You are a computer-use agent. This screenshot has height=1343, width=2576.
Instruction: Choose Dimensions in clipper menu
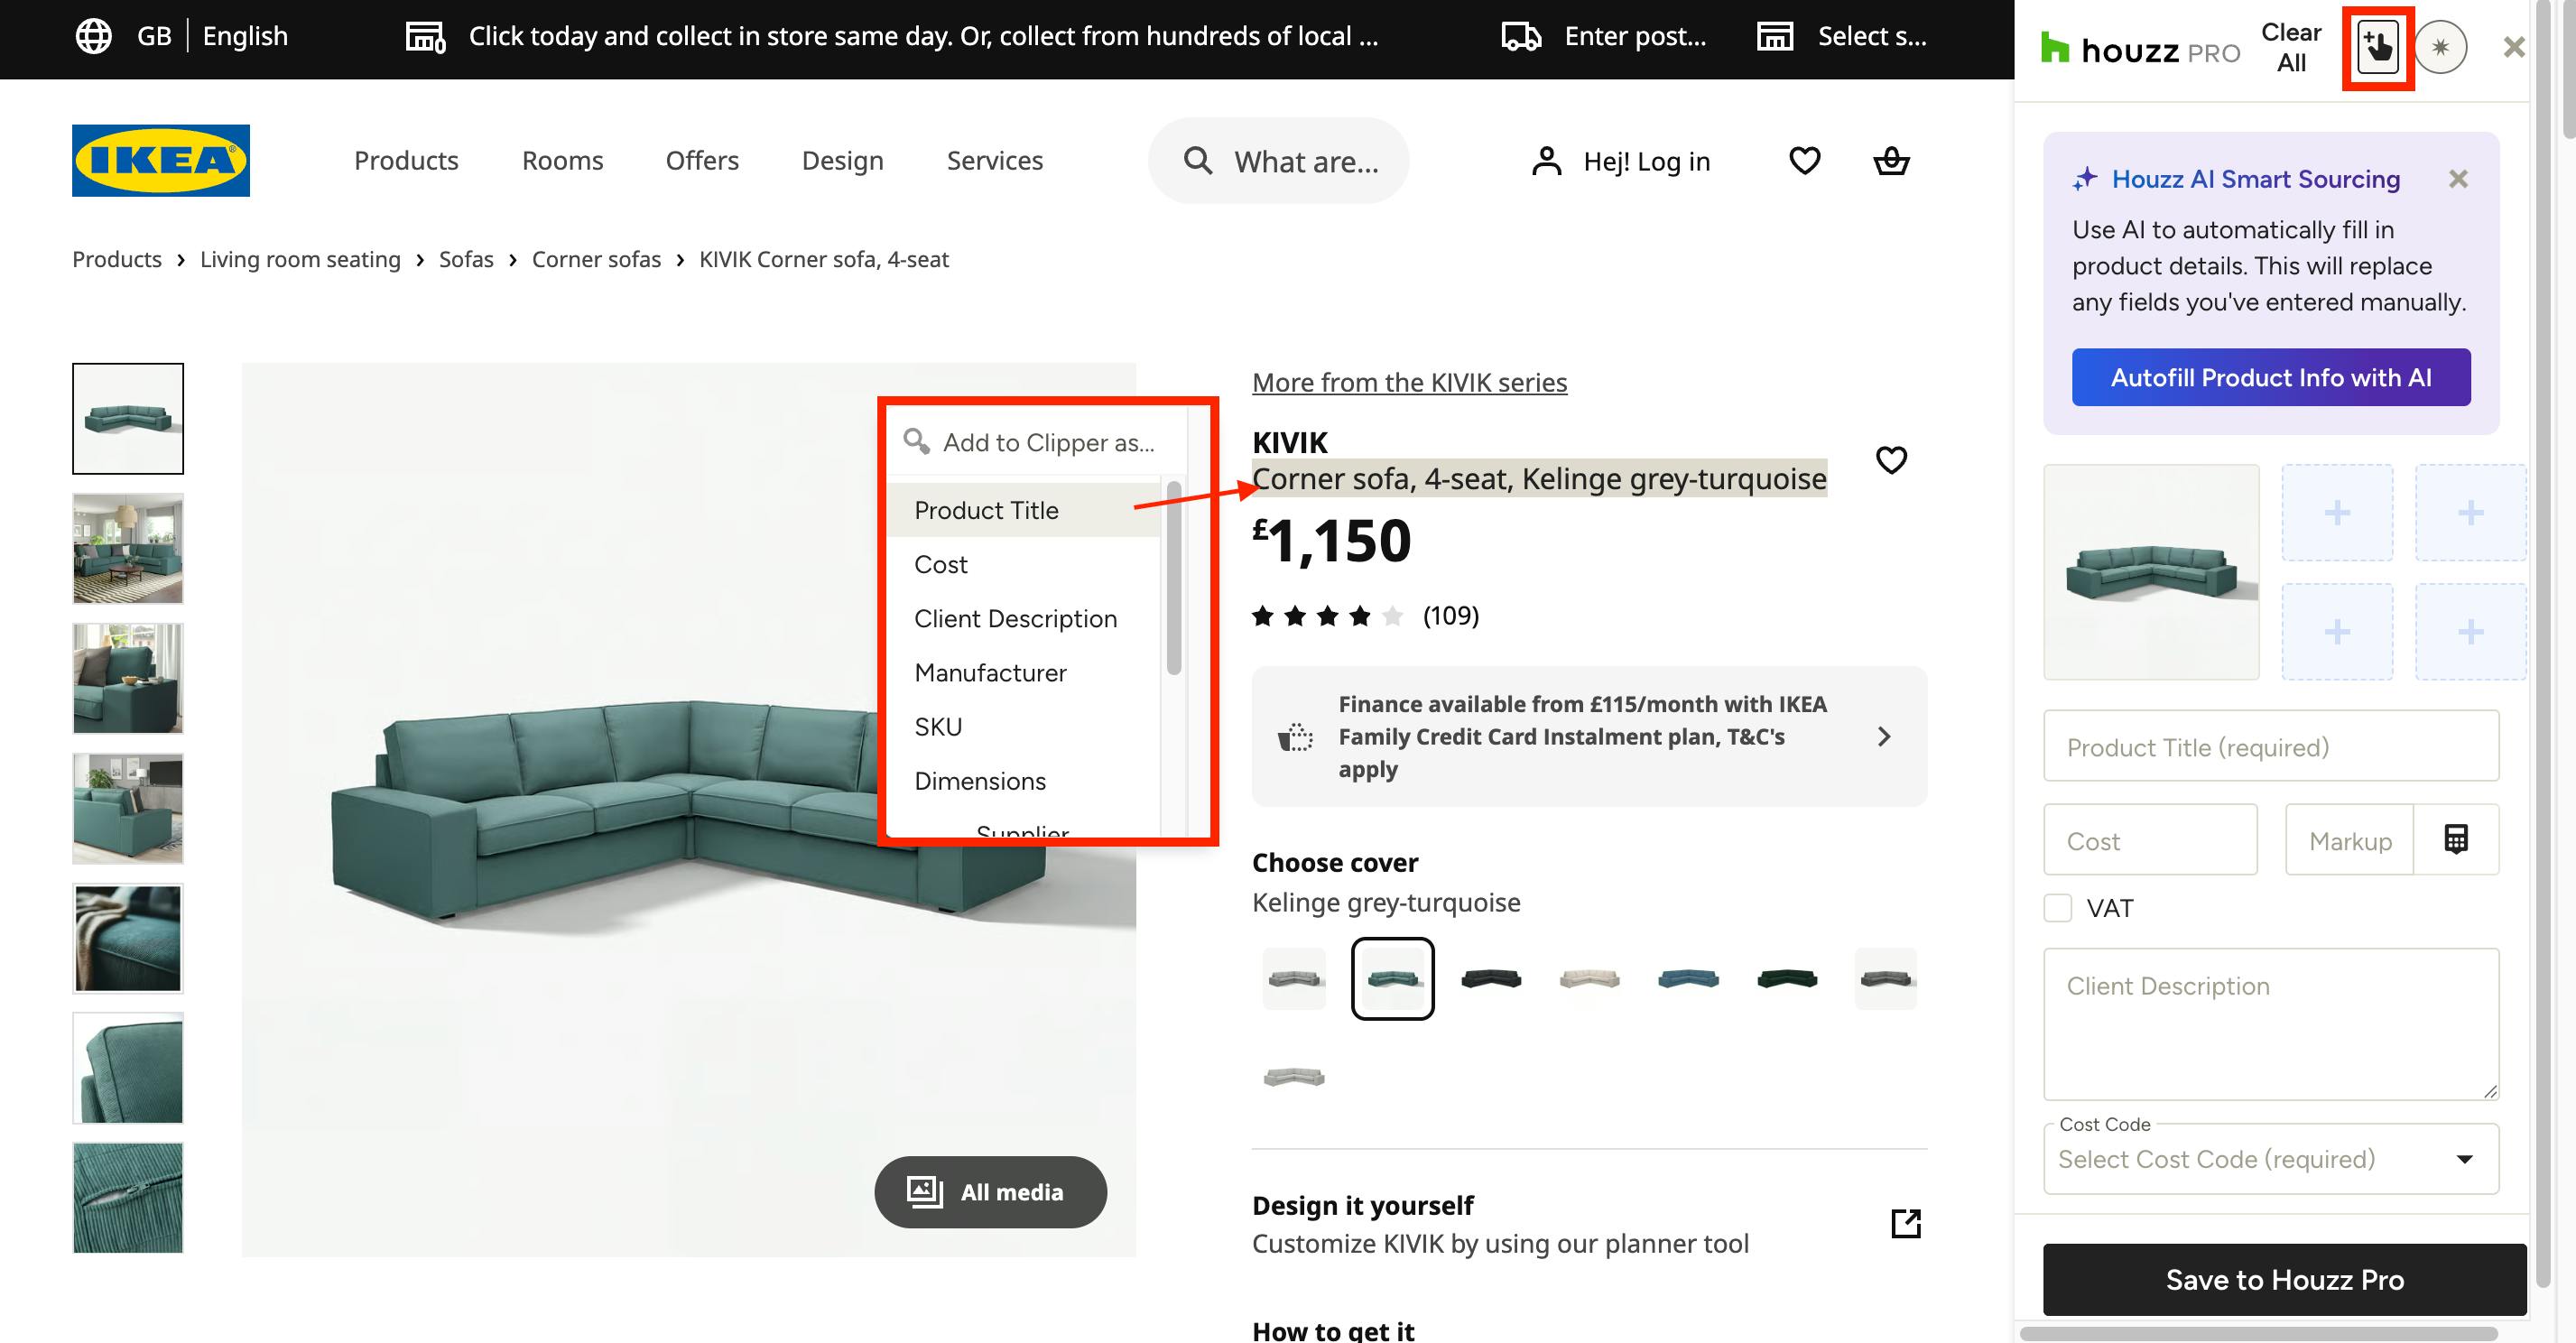(x=1024, y=780)
